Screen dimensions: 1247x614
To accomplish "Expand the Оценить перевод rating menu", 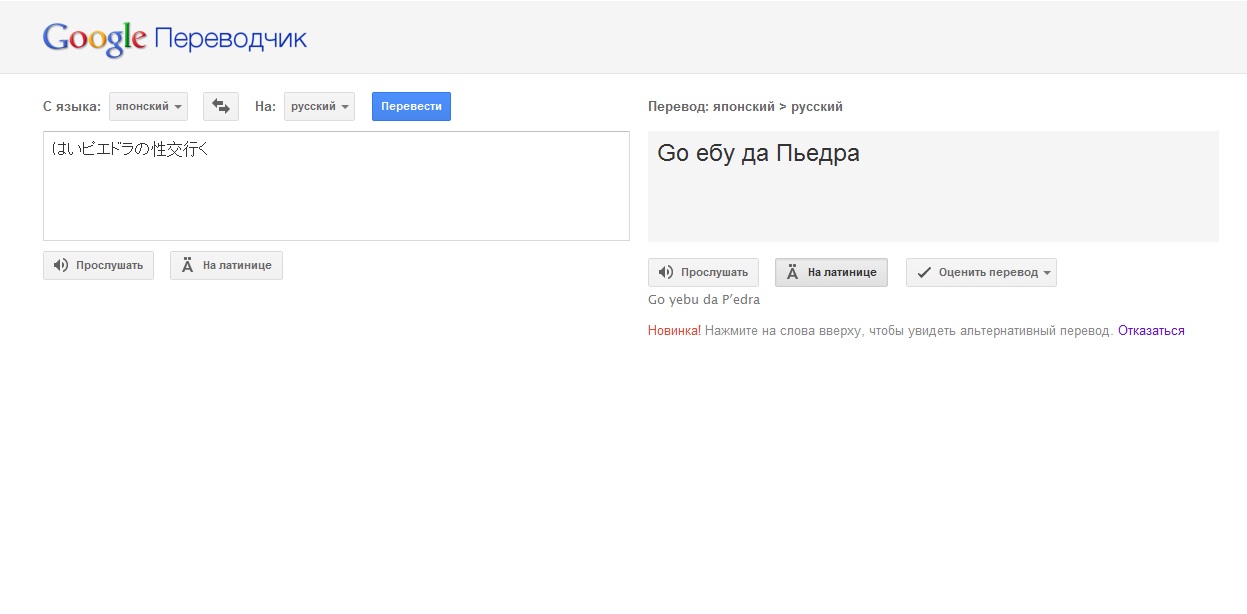I will 981,272.
